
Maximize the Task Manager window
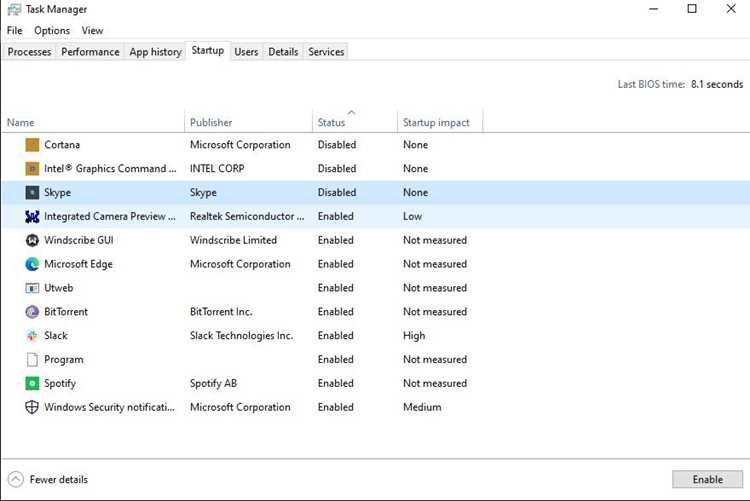pos(692,9)
